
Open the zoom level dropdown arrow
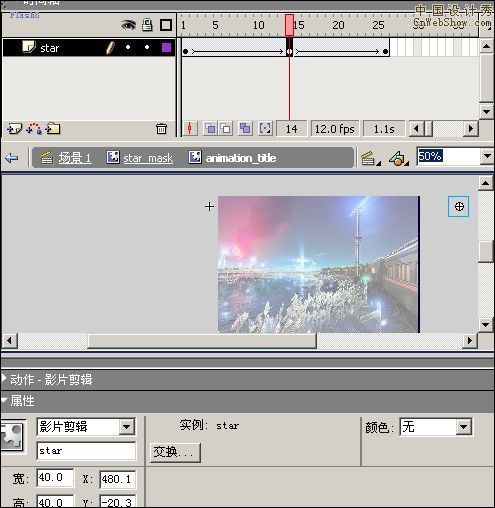click(487, 156)
